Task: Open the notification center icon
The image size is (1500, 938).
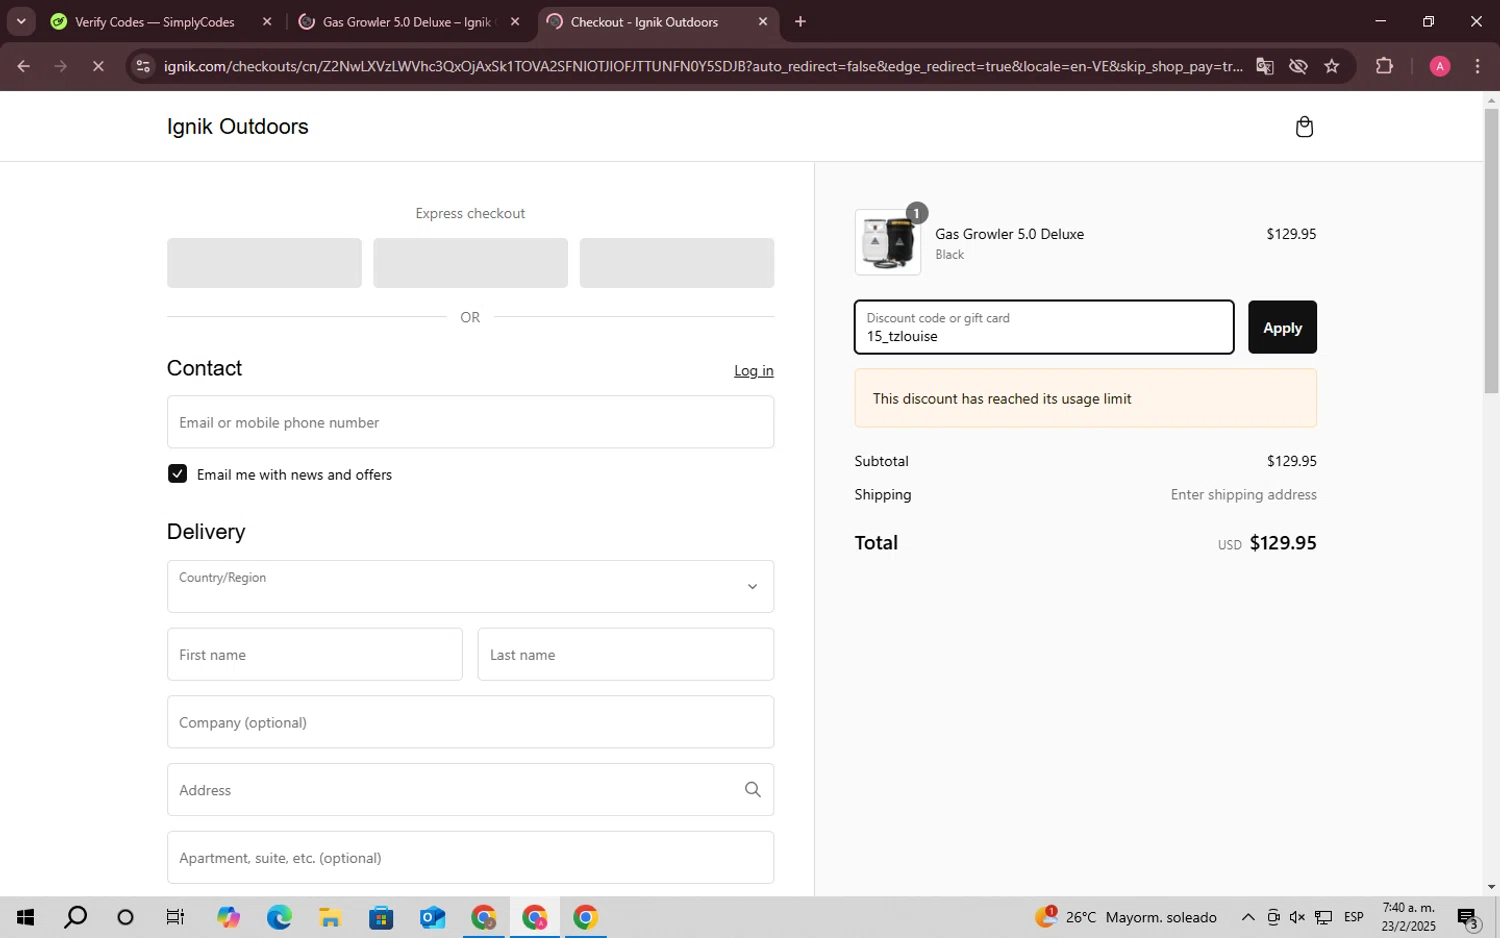Action: coord(1468,917)
